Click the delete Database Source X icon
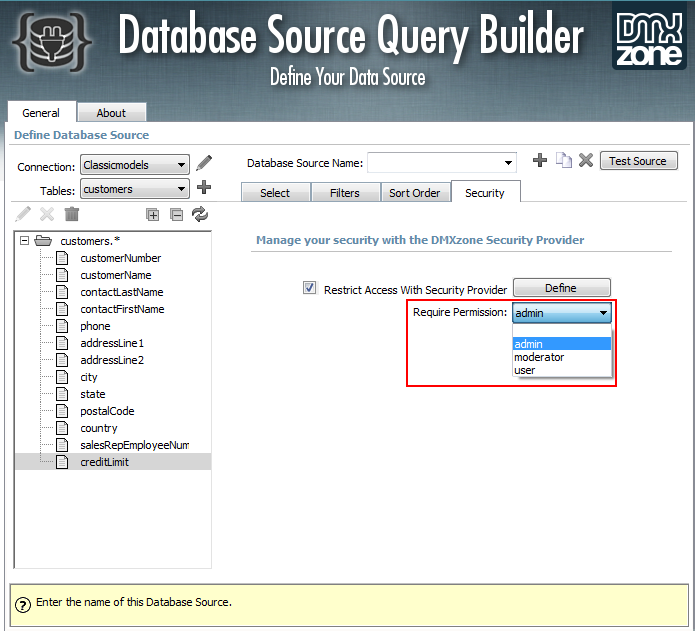The width and height of the screenshot is (695, 631). pos(586,160)
